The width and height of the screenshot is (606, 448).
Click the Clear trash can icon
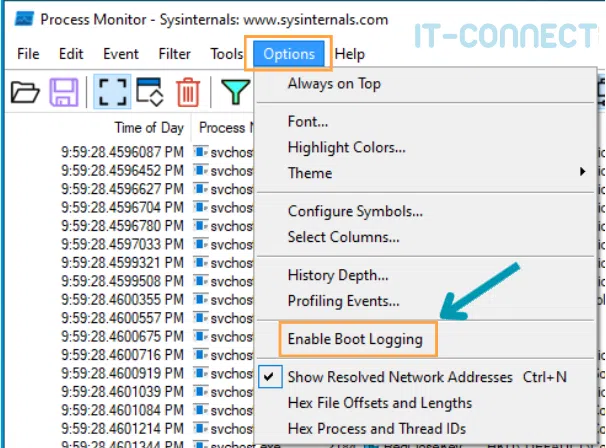[188, 92]
